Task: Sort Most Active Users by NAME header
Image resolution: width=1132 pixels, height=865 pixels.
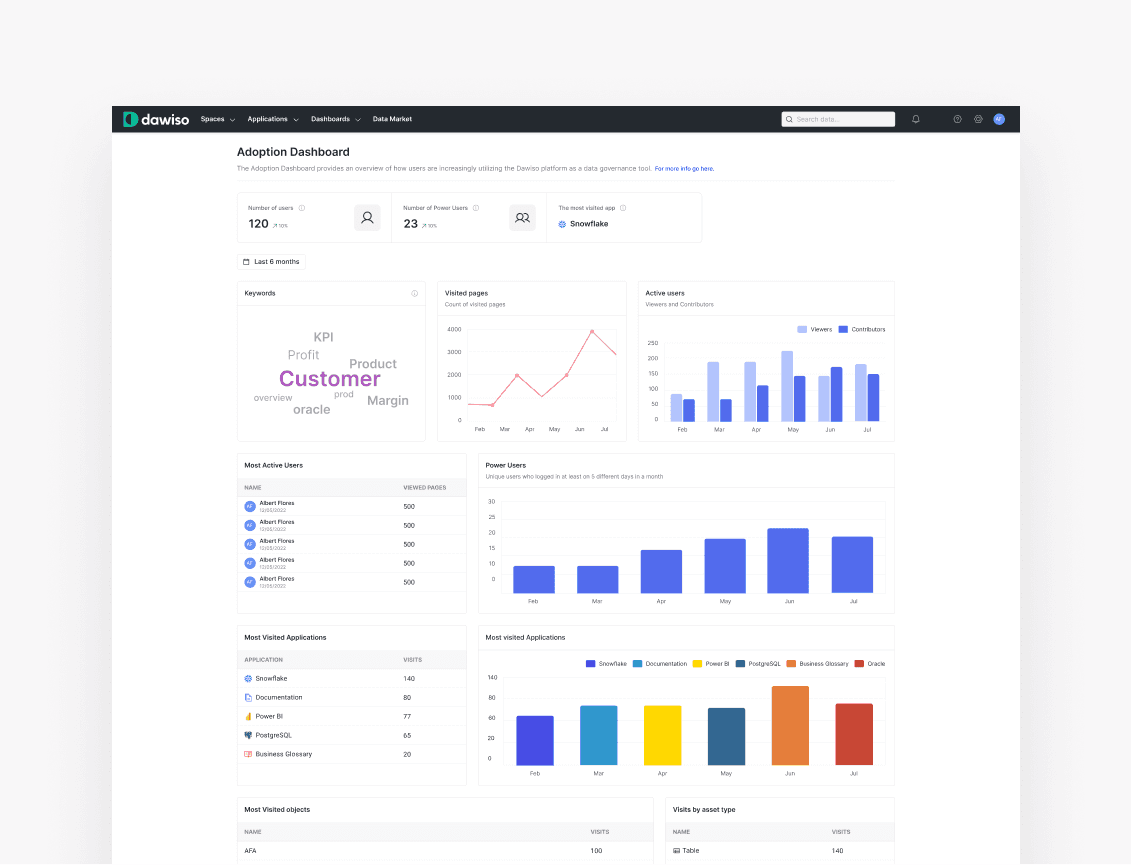Action: pyautogui.click(x=253, y=487)
